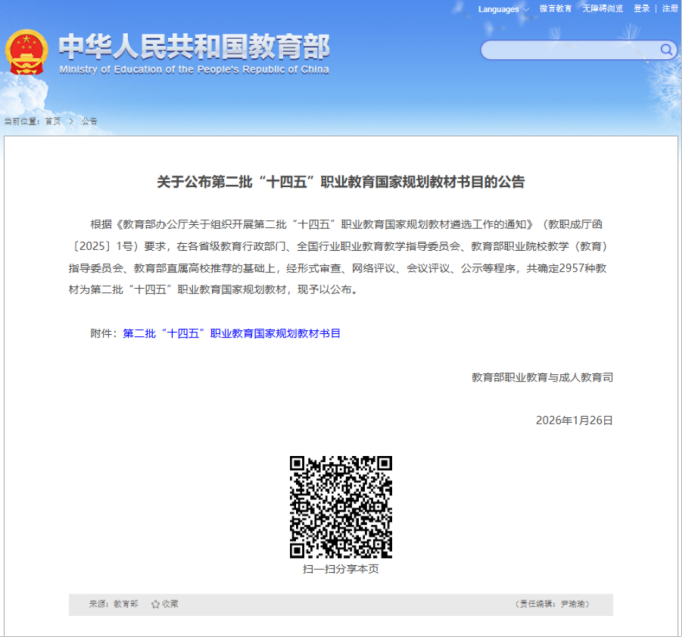Open the 无障碍浏览 link

point(602,9)
